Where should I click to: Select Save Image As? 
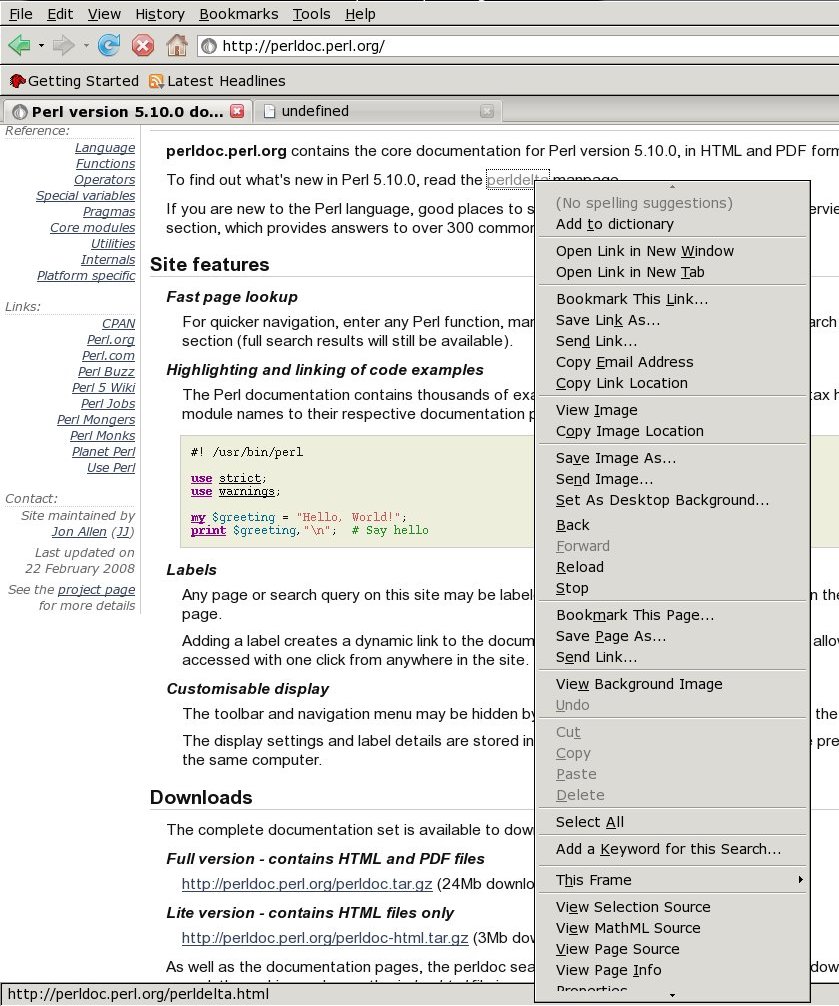click(672, 458)
